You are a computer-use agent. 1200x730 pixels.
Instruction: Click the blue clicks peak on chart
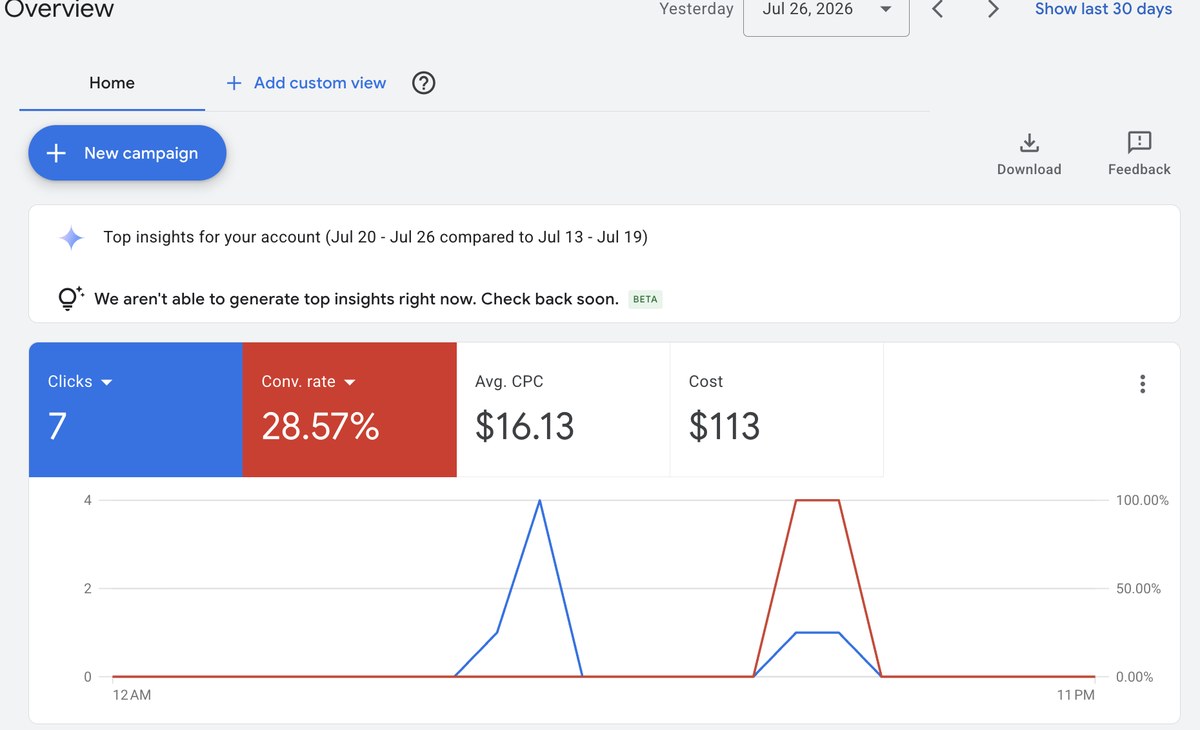coord(540,501)
